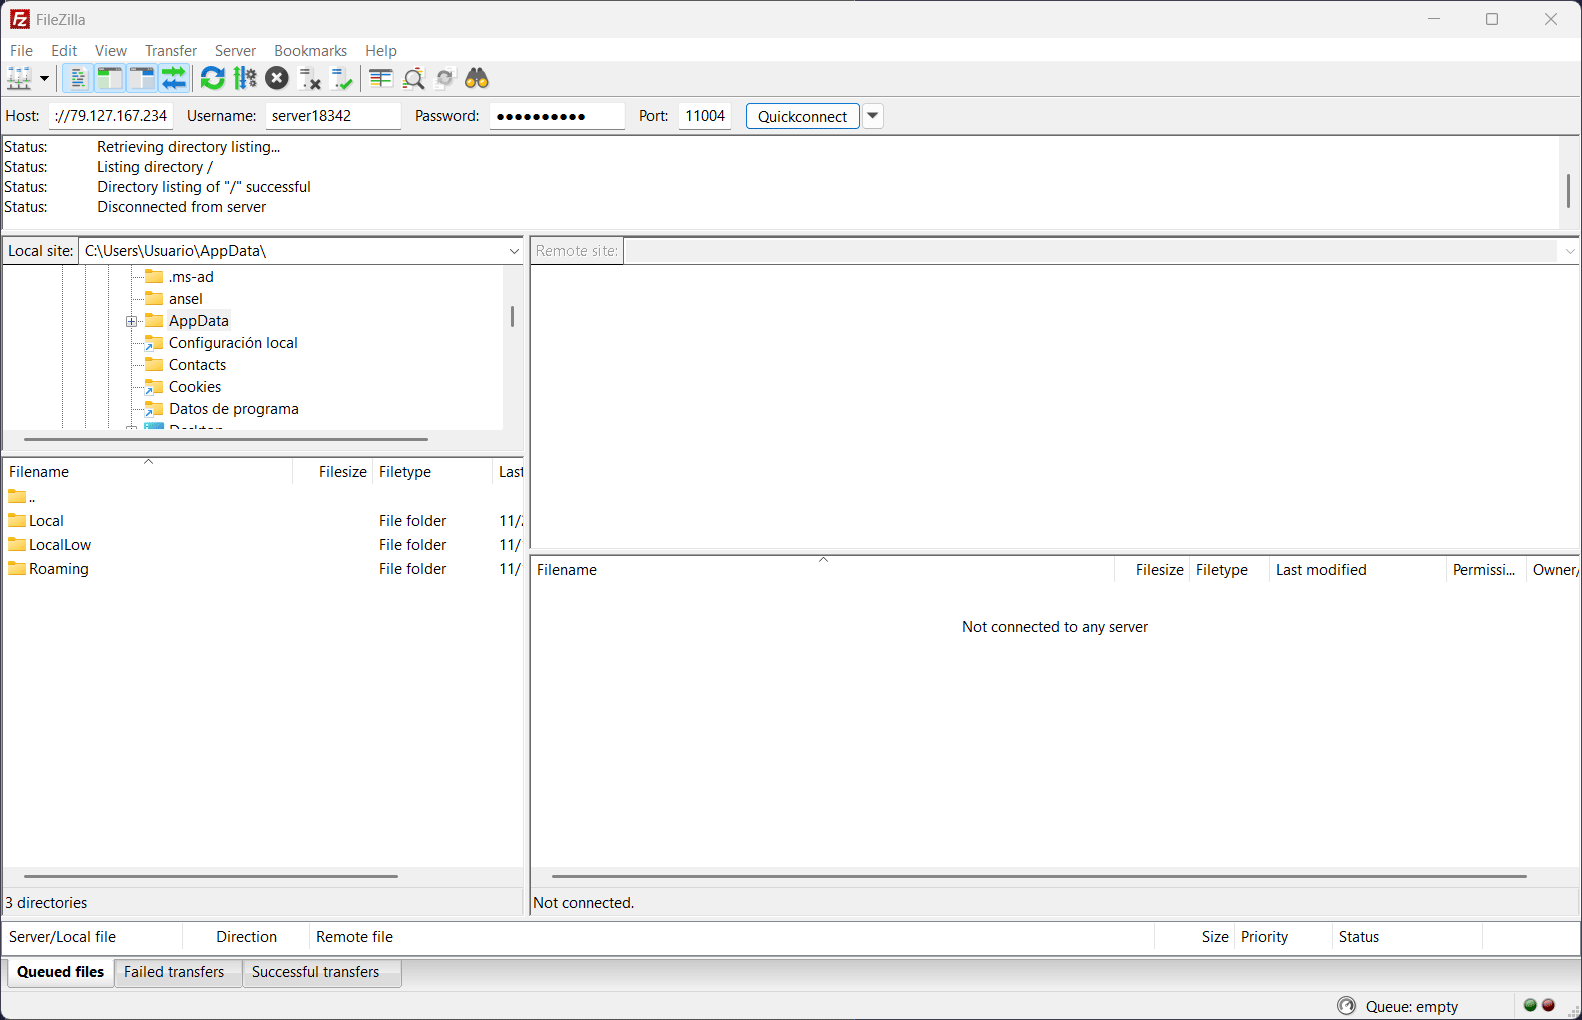Toggle processing of the transfer queue
This screenshot has height=1020, width=1582.
click(x=245, y=78)
